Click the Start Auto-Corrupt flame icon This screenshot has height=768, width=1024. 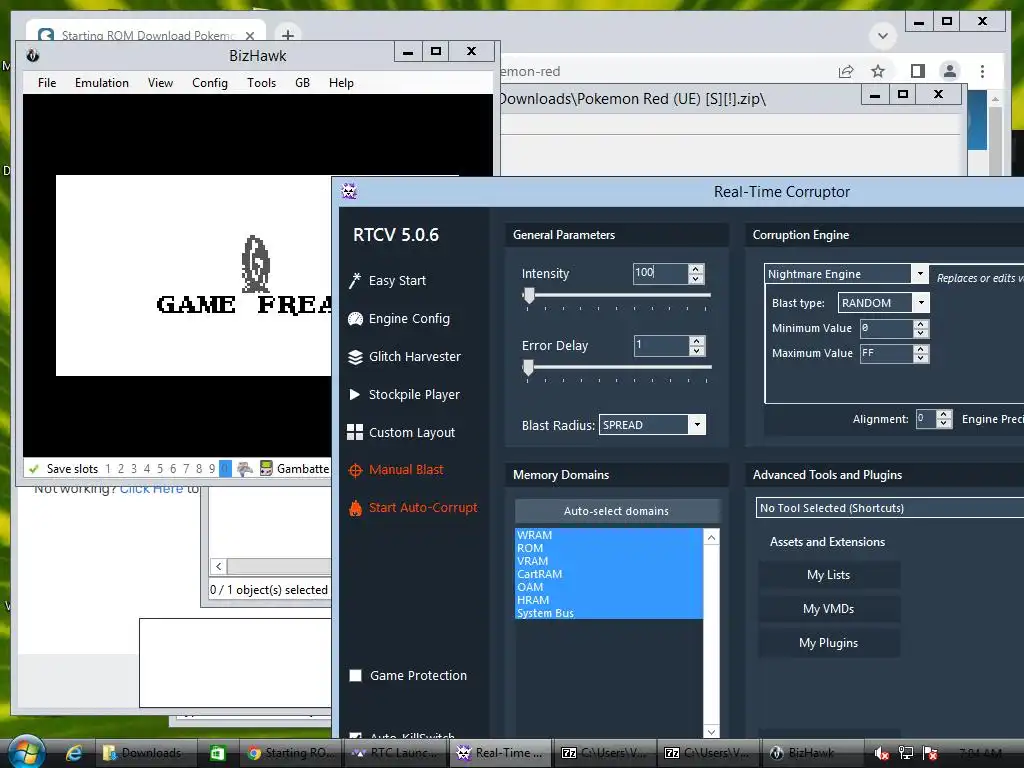pos(355,508)
